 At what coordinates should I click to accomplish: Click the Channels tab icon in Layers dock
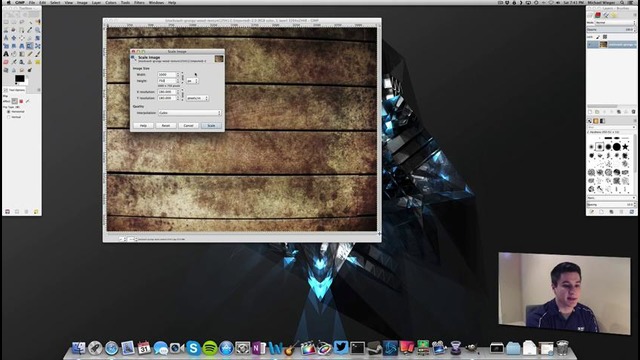pyautogui.click(x=598, y=15)
